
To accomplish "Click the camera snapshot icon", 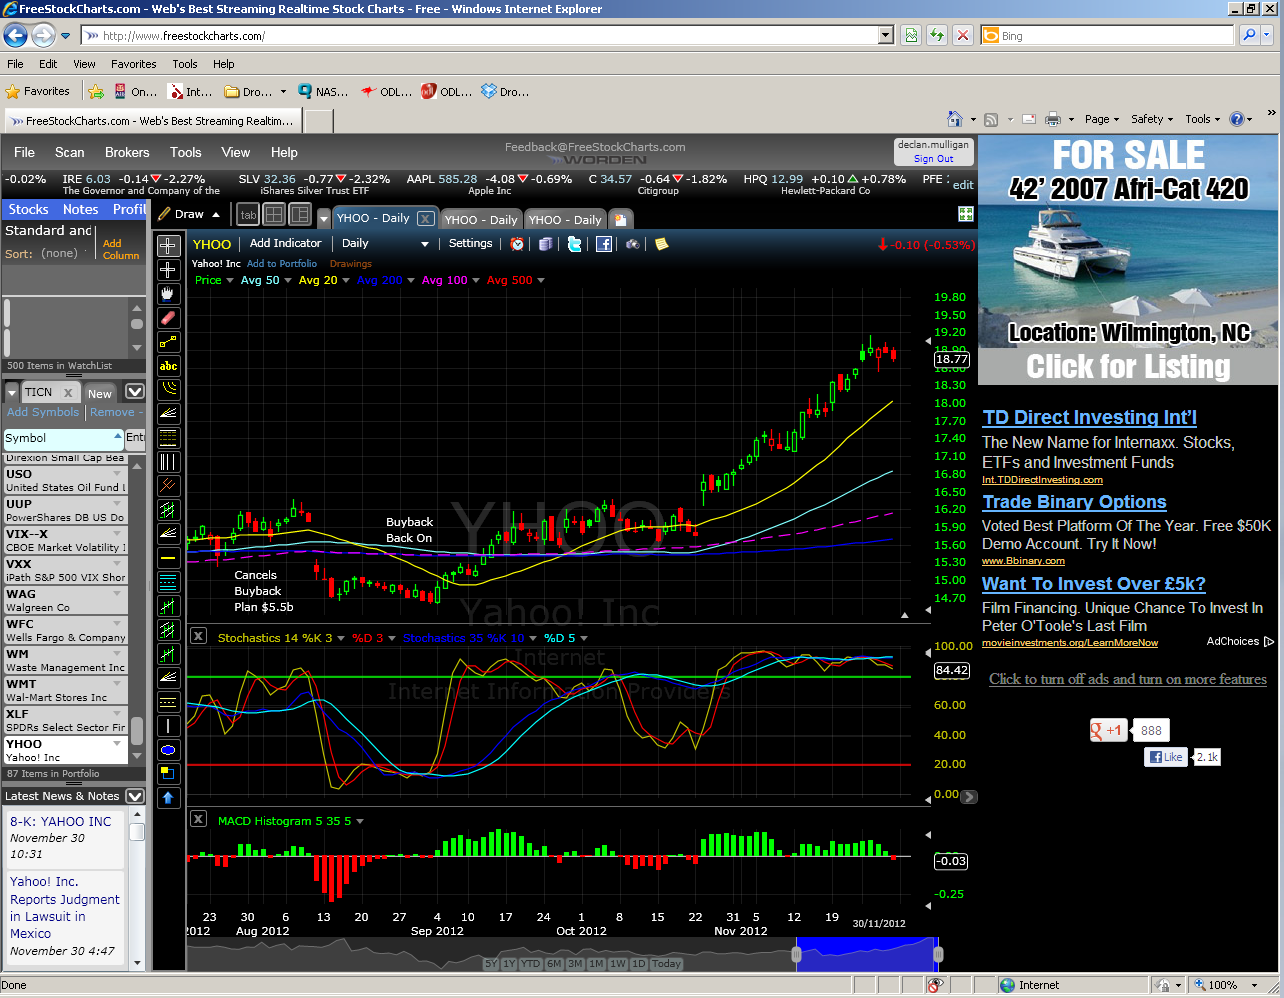I will point(632,244).
